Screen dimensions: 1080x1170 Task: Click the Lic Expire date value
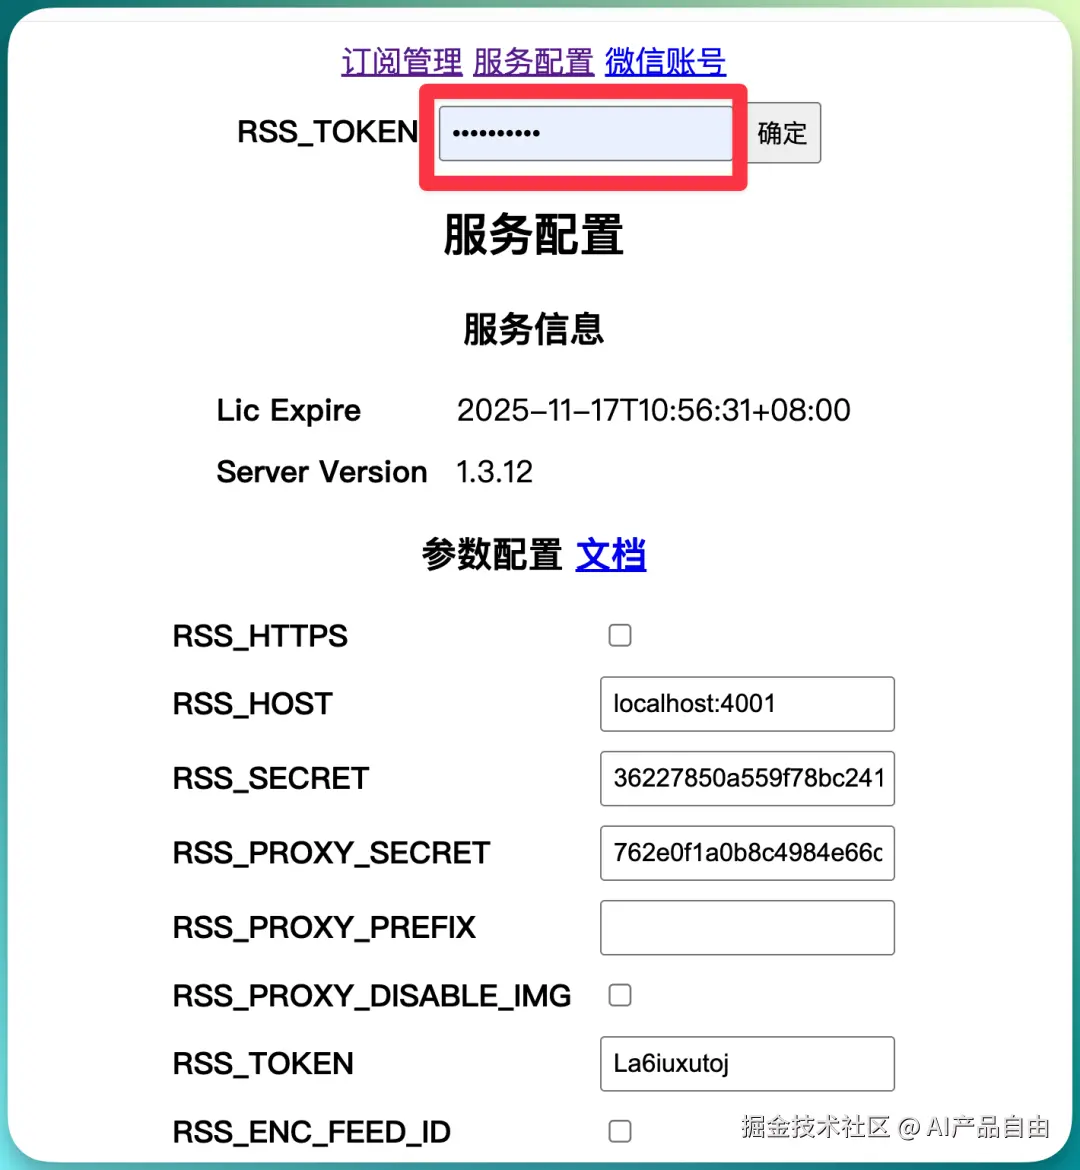653,410
